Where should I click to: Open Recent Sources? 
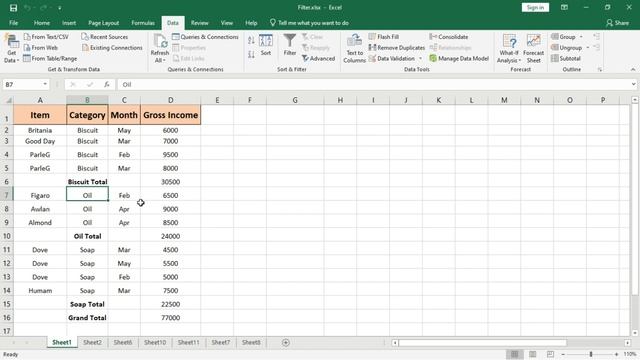pyautogui.click(x=104, y=37)
